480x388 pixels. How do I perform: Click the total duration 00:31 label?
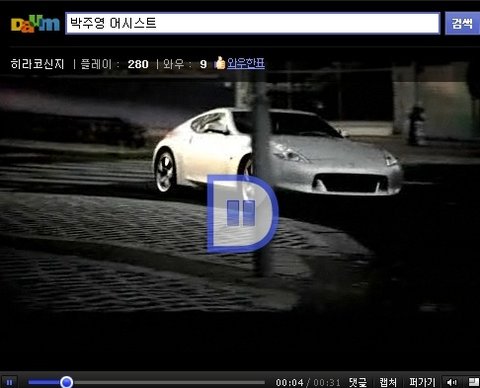(327, 382)
